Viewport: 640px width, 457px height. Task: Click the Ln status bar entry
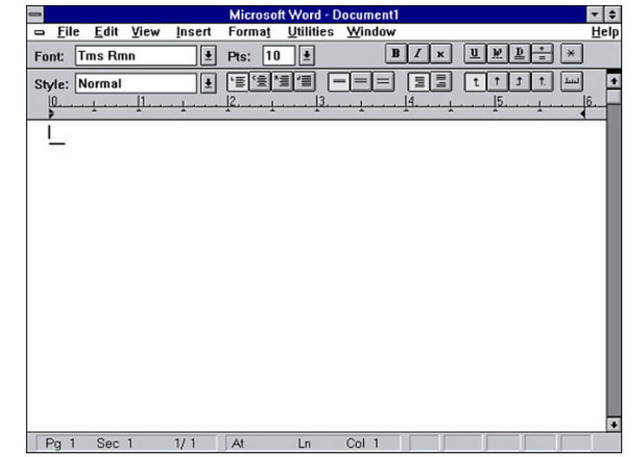point(304,443)
